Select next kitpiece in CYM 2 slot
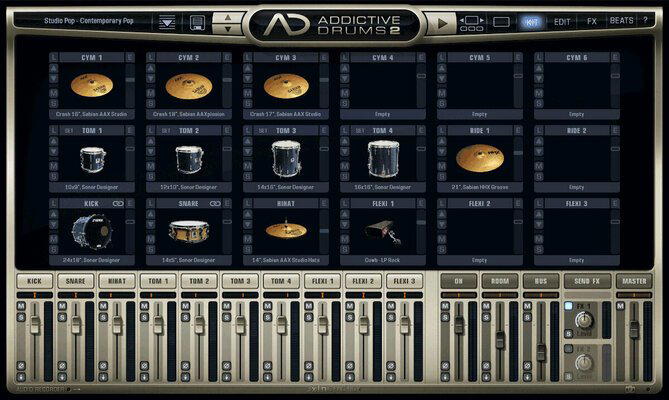669x400 pixels. [150, 78]
